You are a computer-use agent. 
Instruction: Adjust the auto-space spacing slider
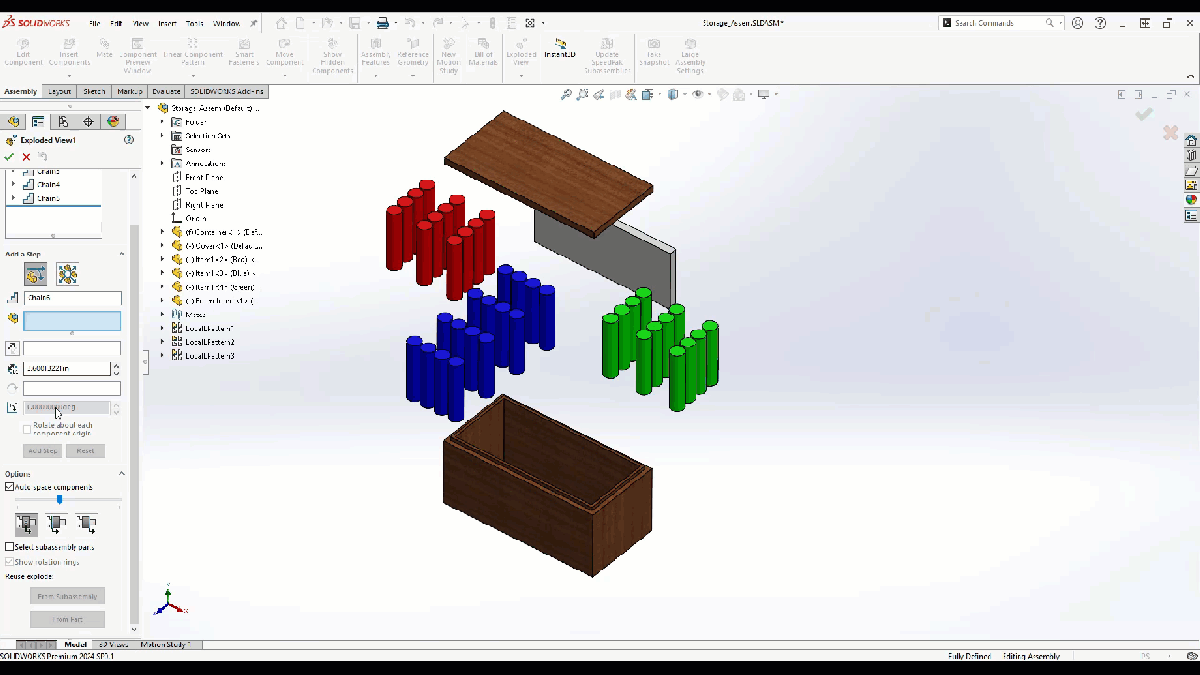[60, 499]
